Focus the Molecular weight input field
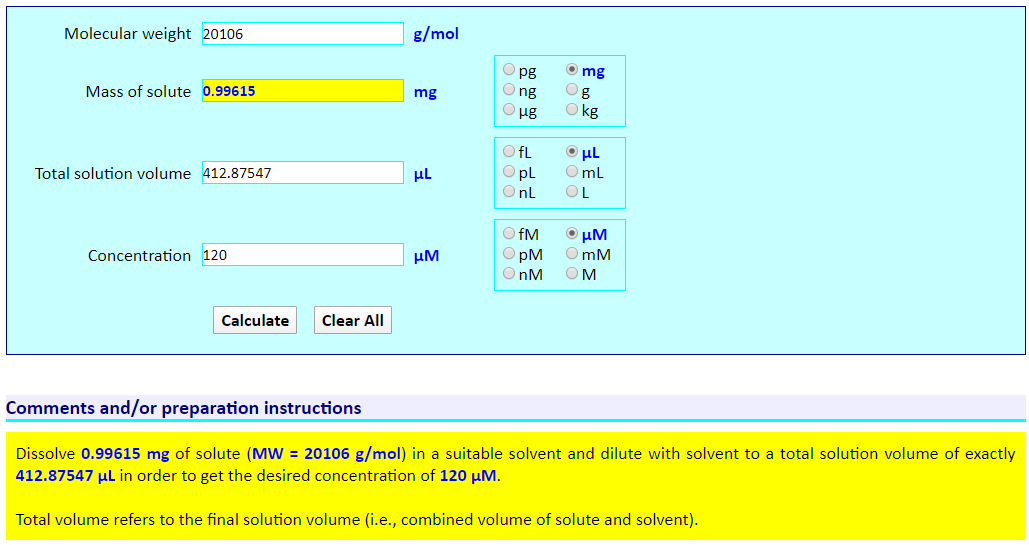 (x=303, y=33)
